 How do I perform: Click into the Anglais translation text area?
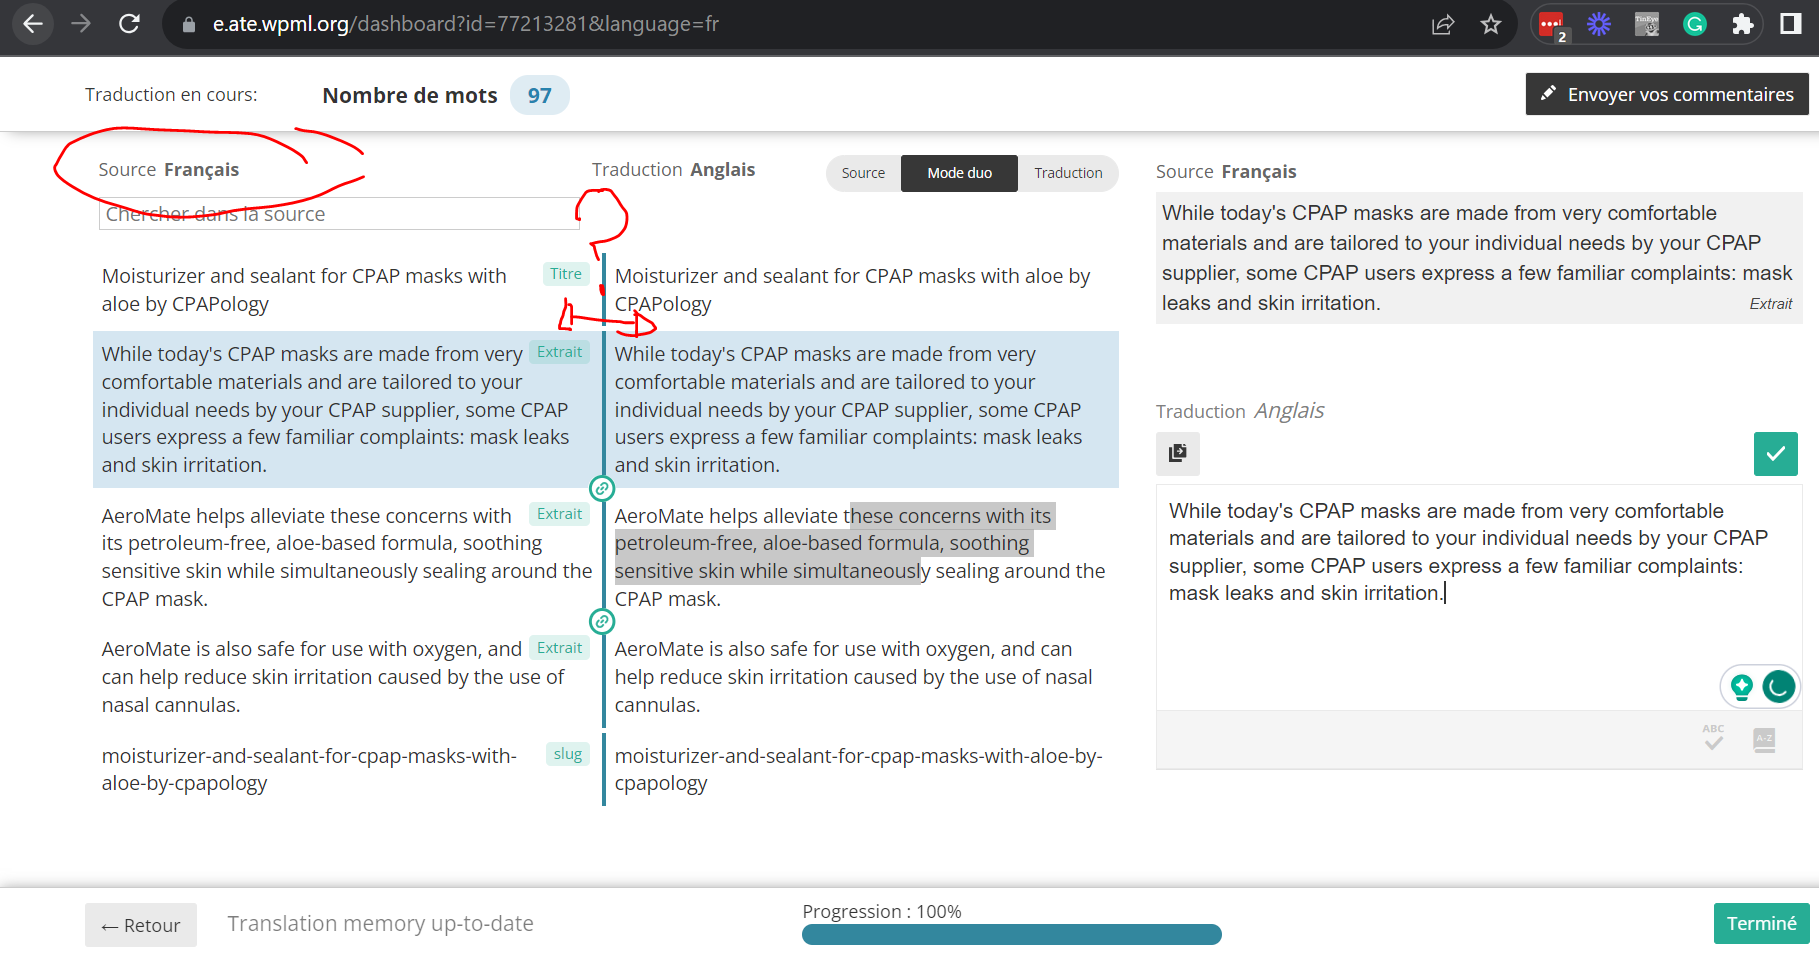[1478, 597]
